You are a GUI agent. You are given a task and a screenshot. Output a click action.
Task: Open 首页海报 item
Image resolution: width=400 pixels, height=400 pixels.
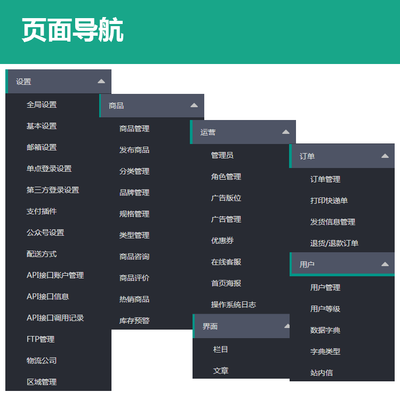click(226, 283)
